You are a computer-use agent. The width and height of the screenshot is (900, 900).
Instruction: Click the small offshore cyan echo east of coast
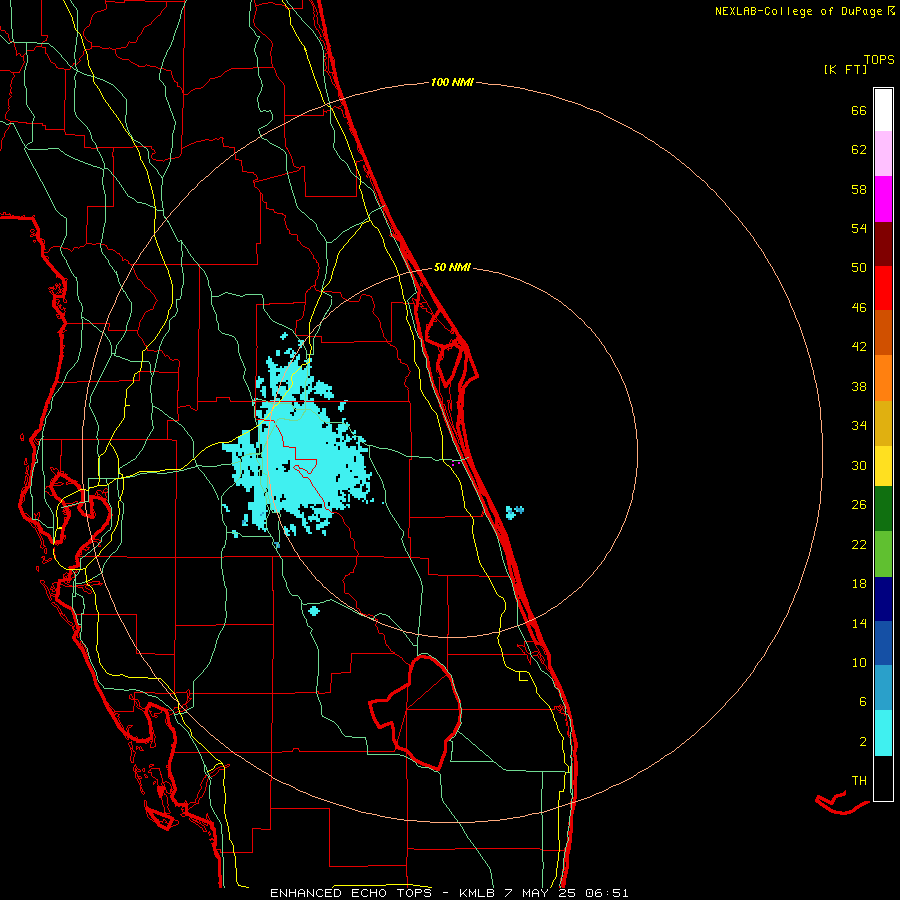(514, 512)
